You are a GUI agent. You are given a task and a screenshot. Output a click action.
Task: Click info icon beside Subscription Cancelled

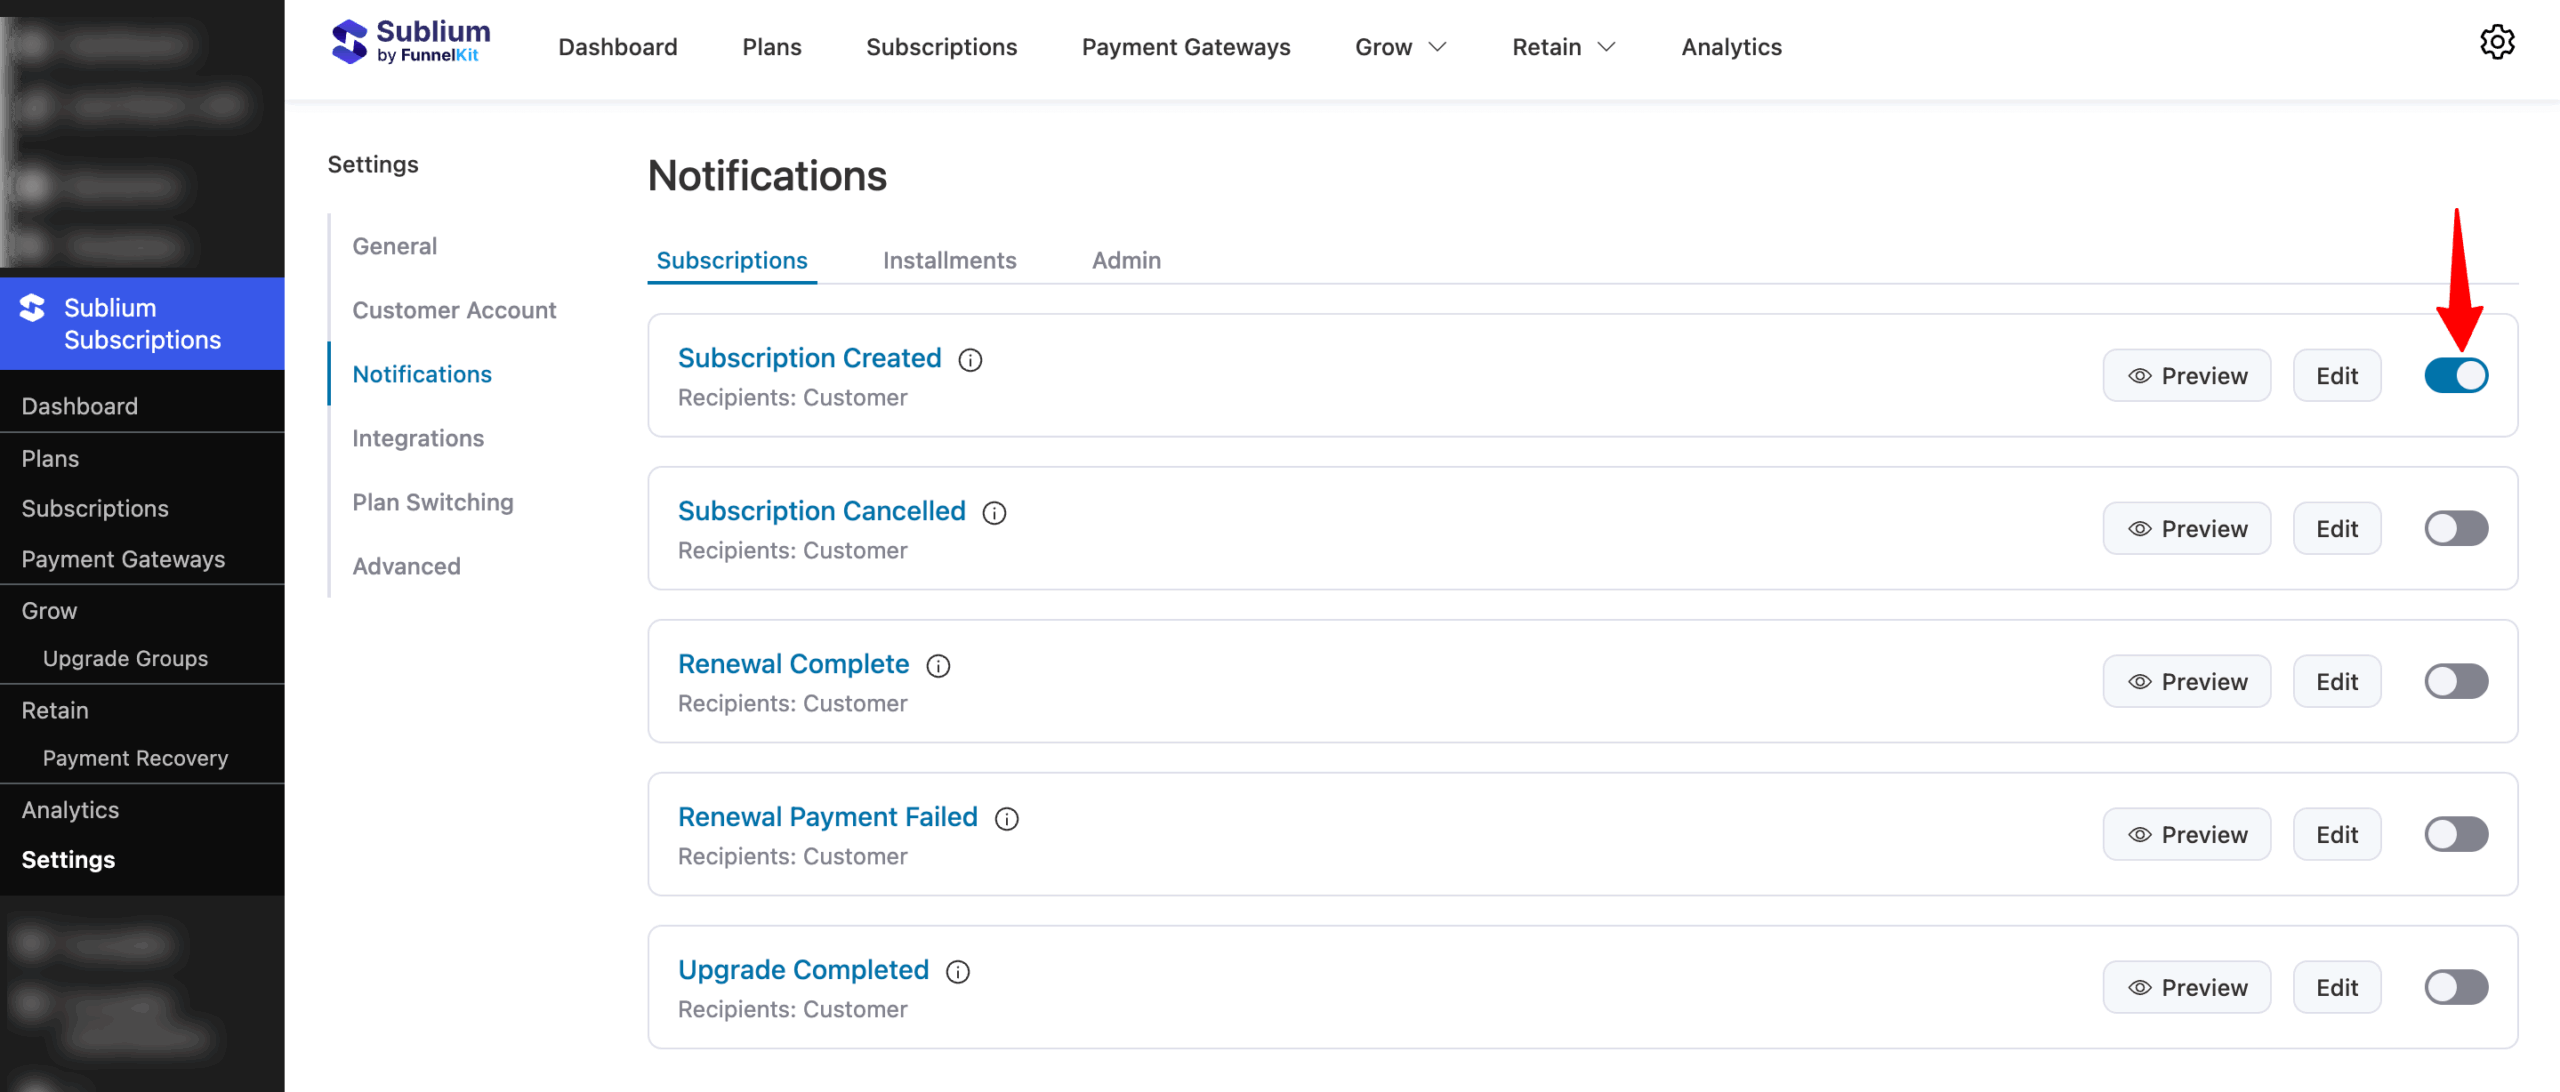click(x=994, y=513)
